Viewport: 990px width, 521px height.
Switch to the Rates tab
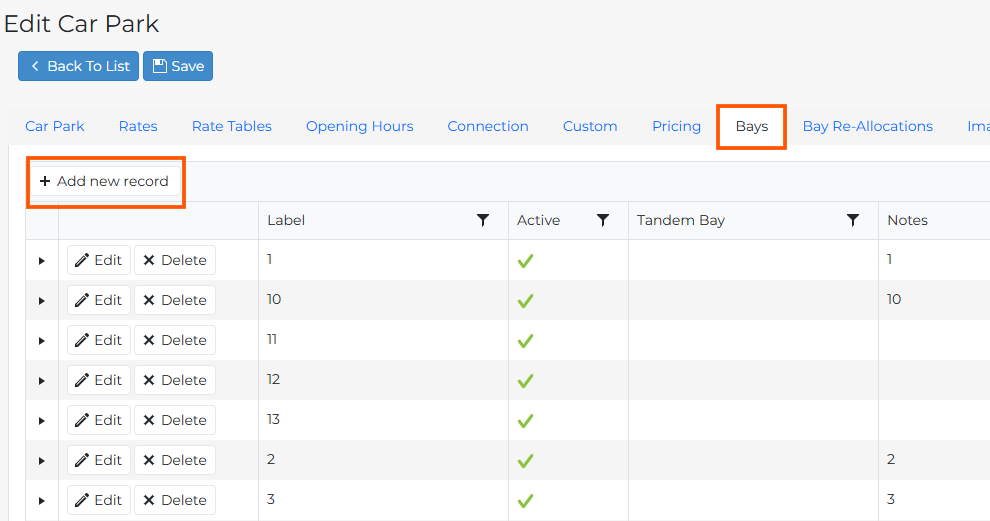coord(138,126)
